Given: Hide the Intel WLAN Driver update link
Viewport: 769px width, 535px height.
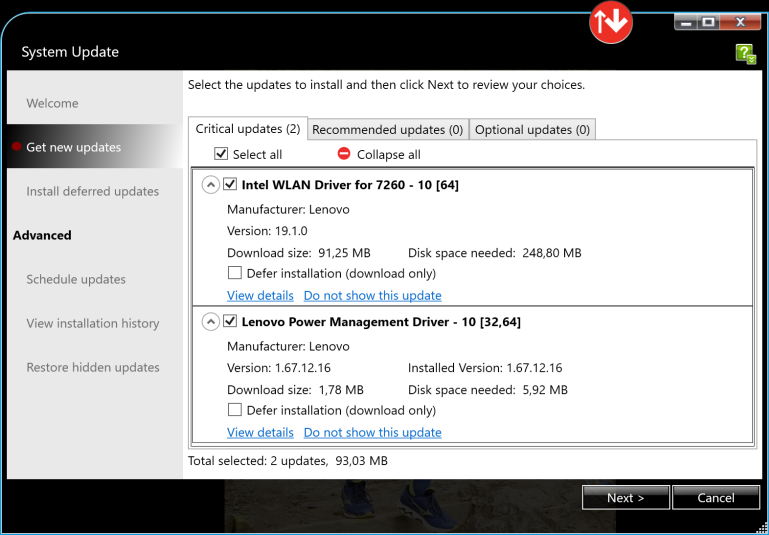Looking at the screenshot, I should point(373,296).
